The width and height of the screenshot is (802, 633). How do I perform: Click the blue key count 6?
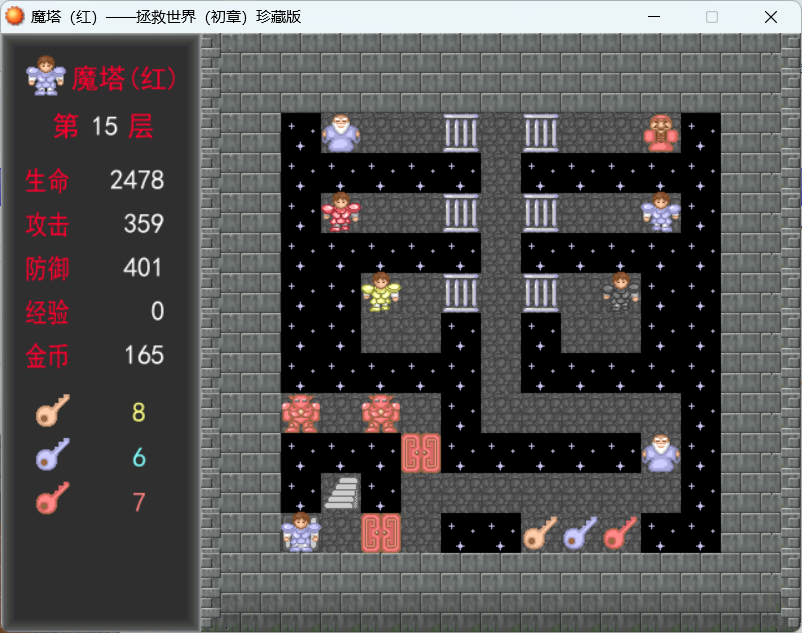[x=139, y=457]
